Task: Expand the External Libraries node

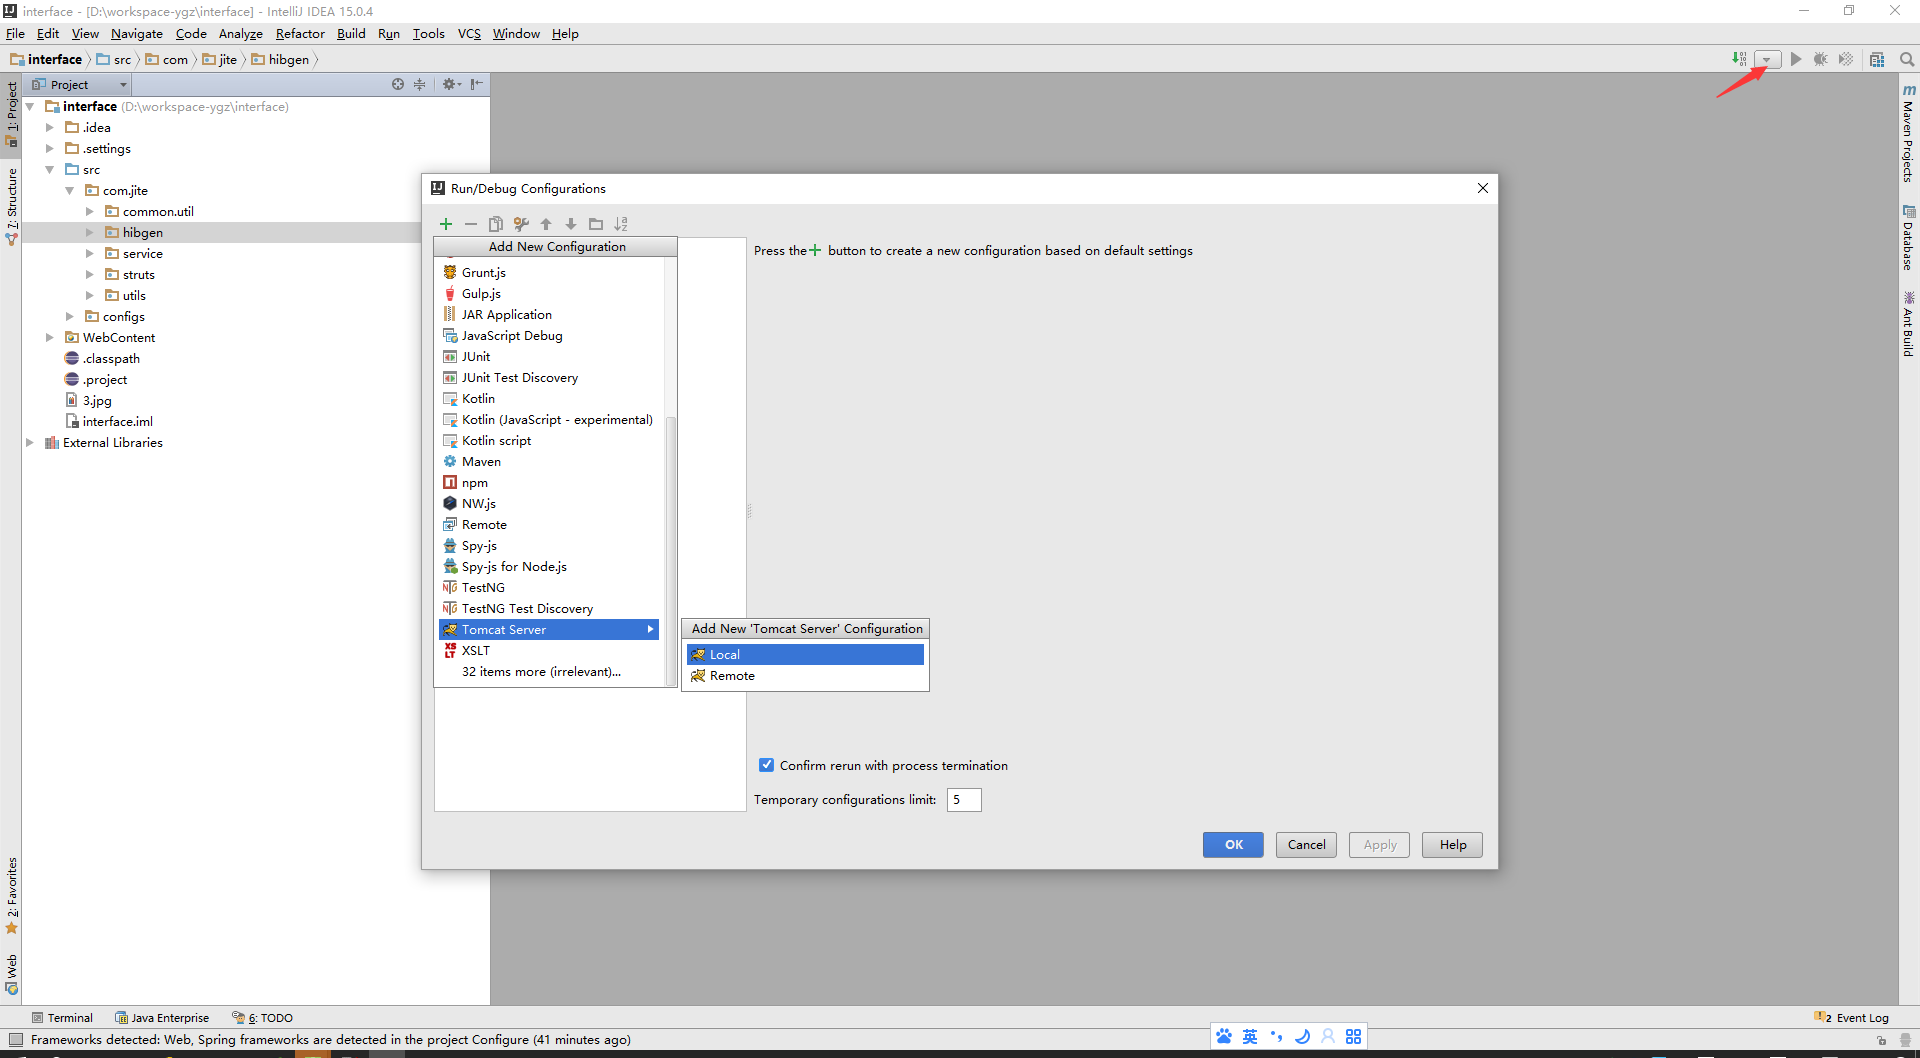Action: pyautogui.click(x=30, y=442)
